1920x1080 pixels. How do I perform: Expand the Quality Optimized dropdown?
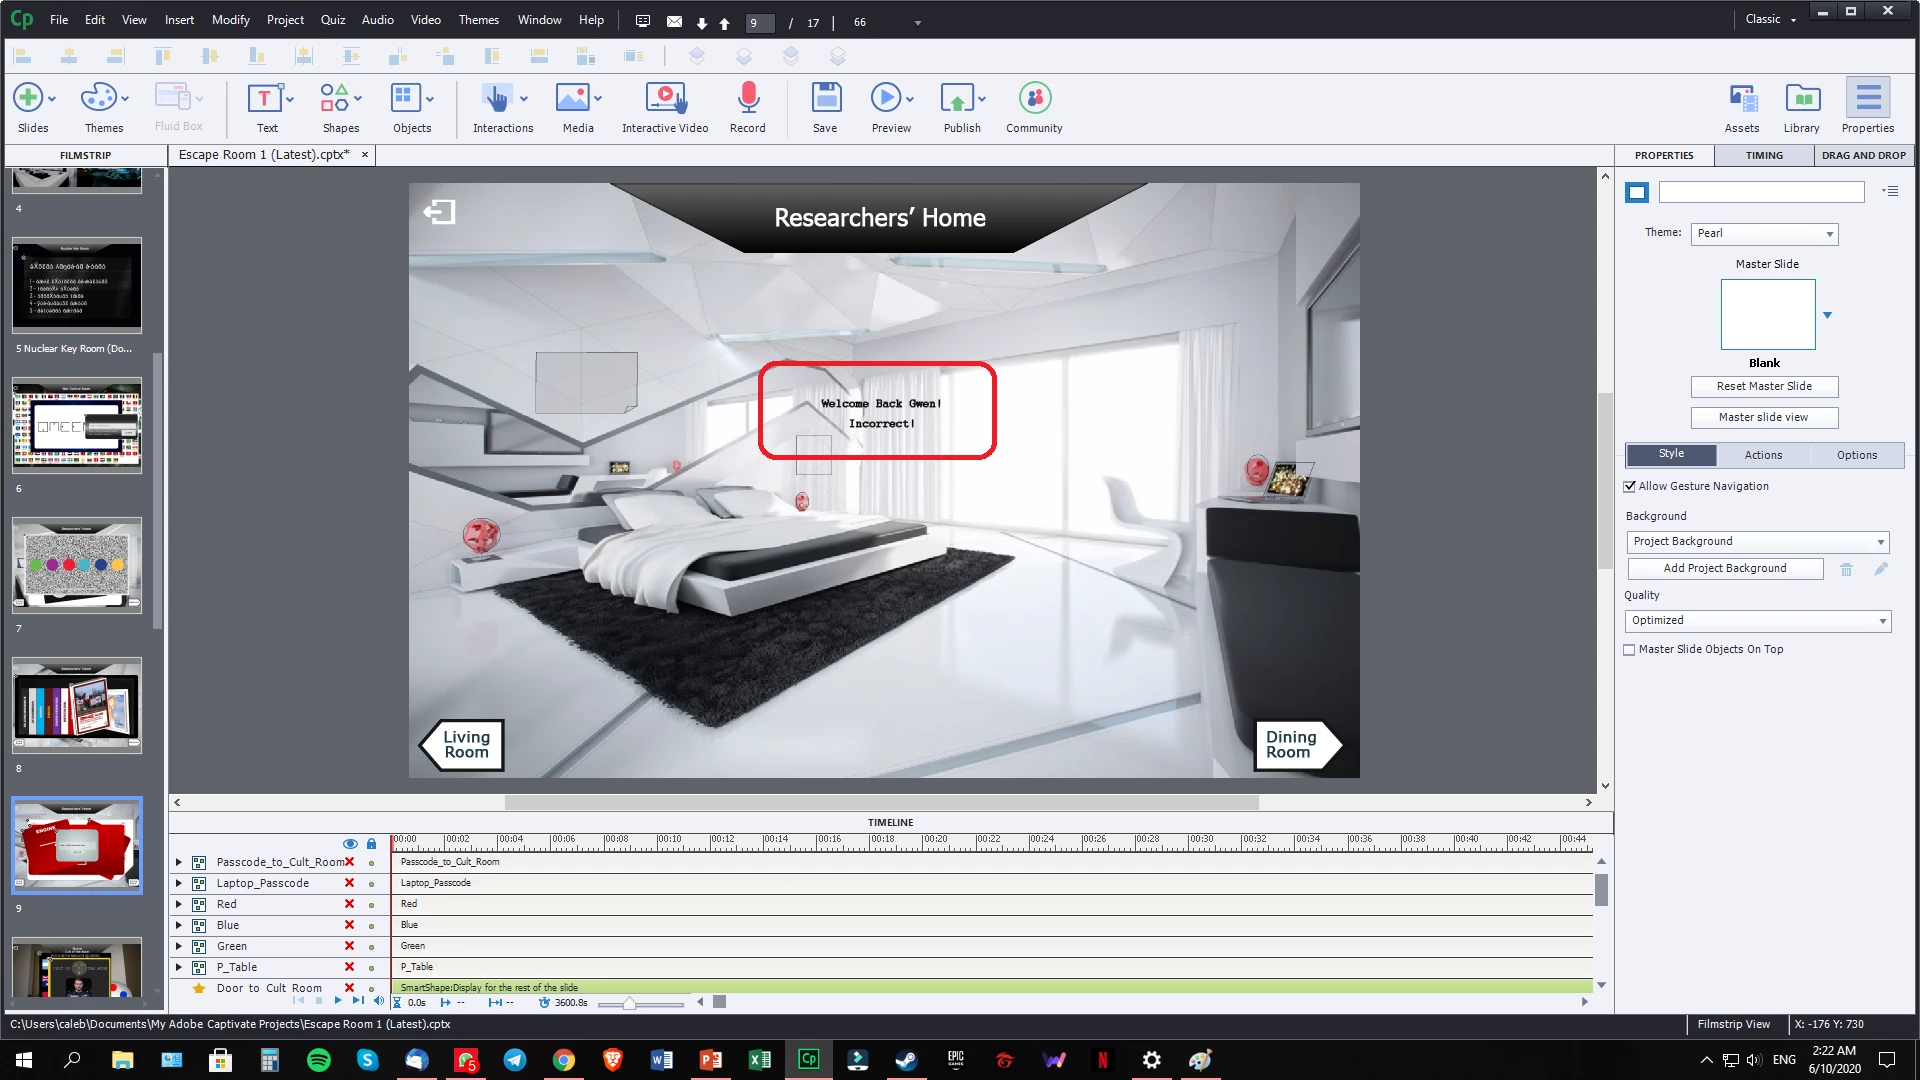(x=1758, y=621)
